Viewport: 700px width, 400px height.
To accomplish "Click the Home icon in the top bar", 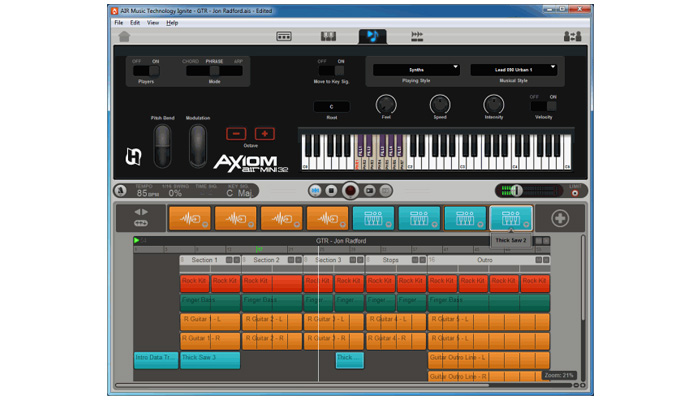I will [125, 37].
